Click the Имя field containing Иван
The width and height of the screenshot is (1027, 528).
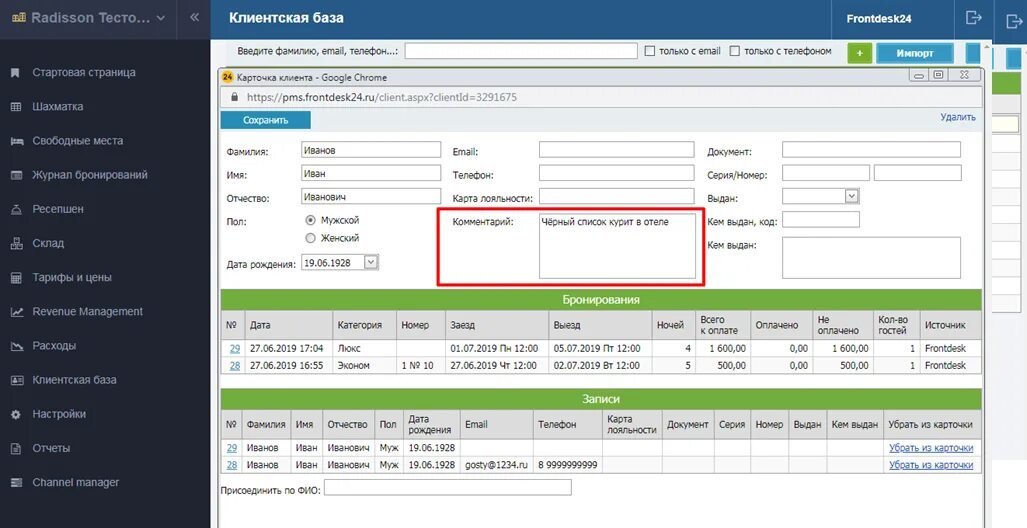(371, 174)
